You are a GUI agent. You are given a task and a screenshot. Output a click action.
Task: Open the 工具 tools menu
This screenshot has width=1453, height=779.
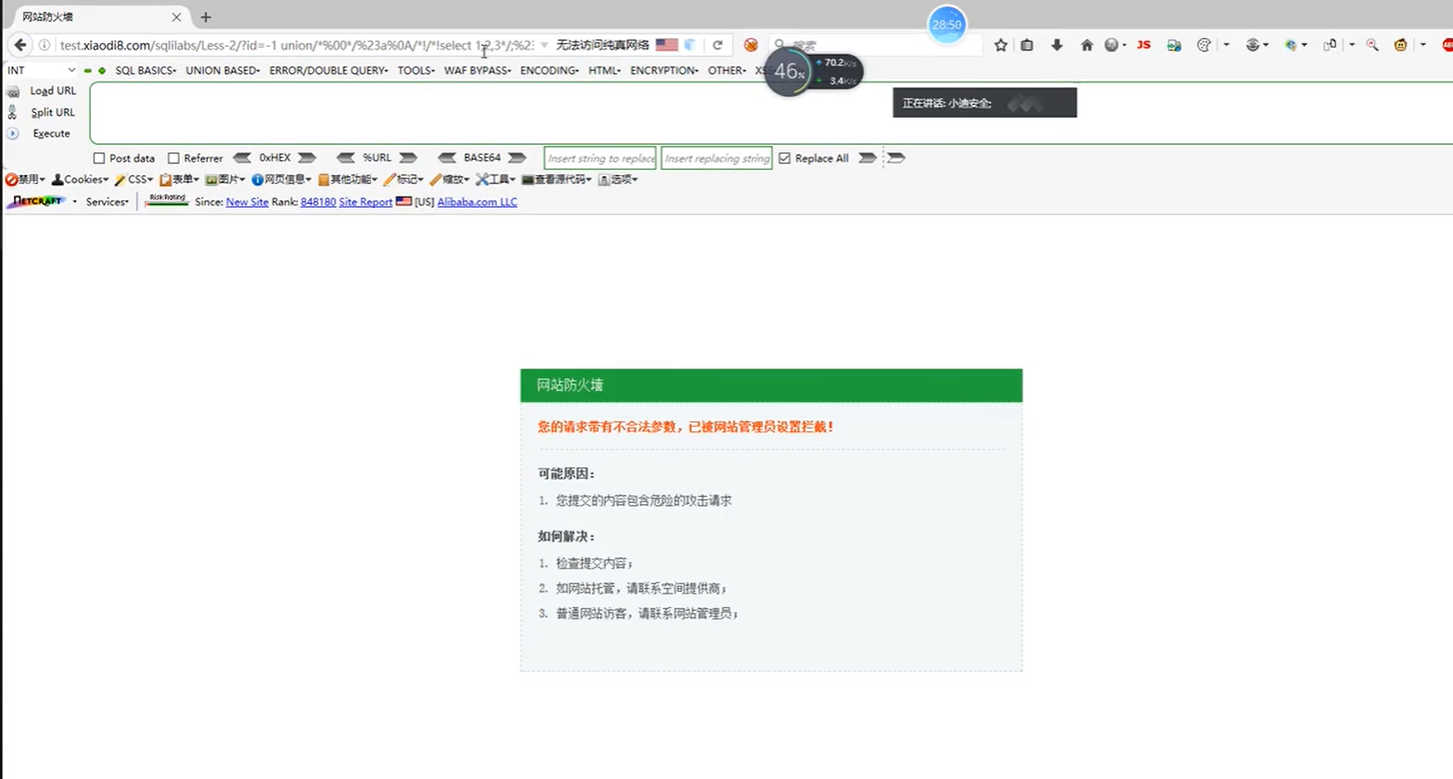497,179
